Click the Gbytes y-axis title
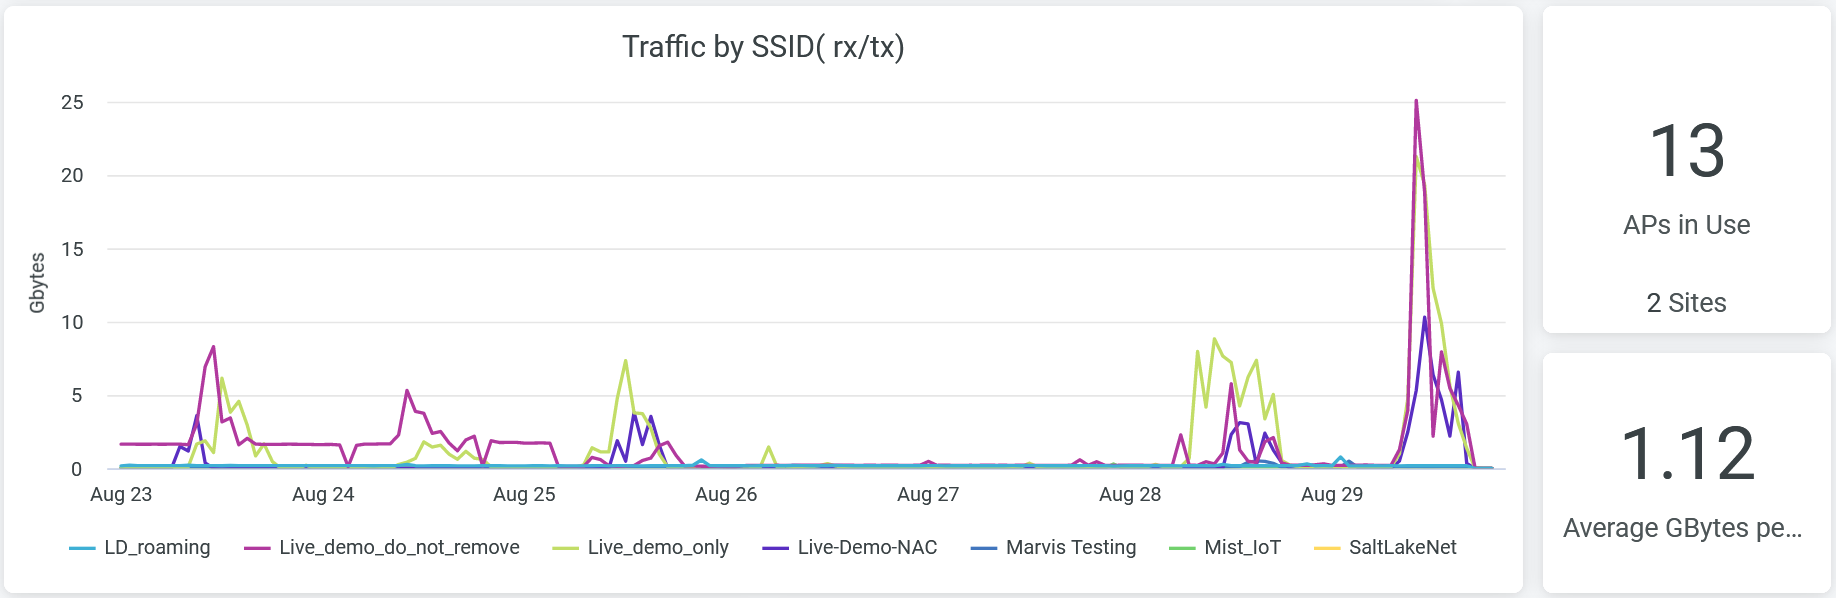Viewport: 1836px width, 598px height. 38,283
